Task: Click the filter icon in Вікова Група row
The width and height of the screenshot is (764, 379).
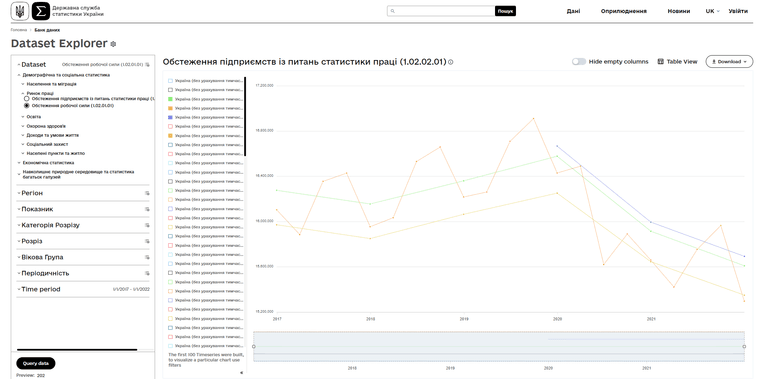Action: click(147, 257)
